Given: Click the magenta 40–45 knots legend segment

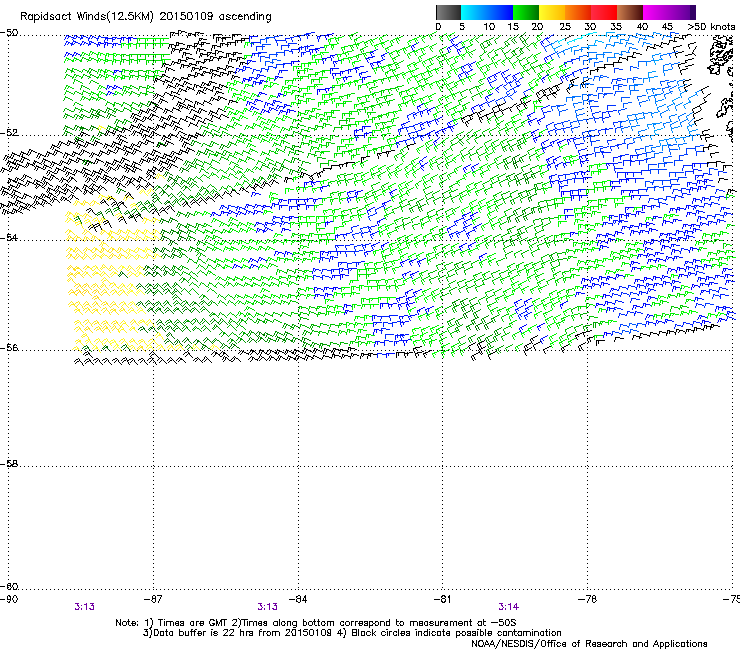Looking at the screenshot, I should (656, 12).
